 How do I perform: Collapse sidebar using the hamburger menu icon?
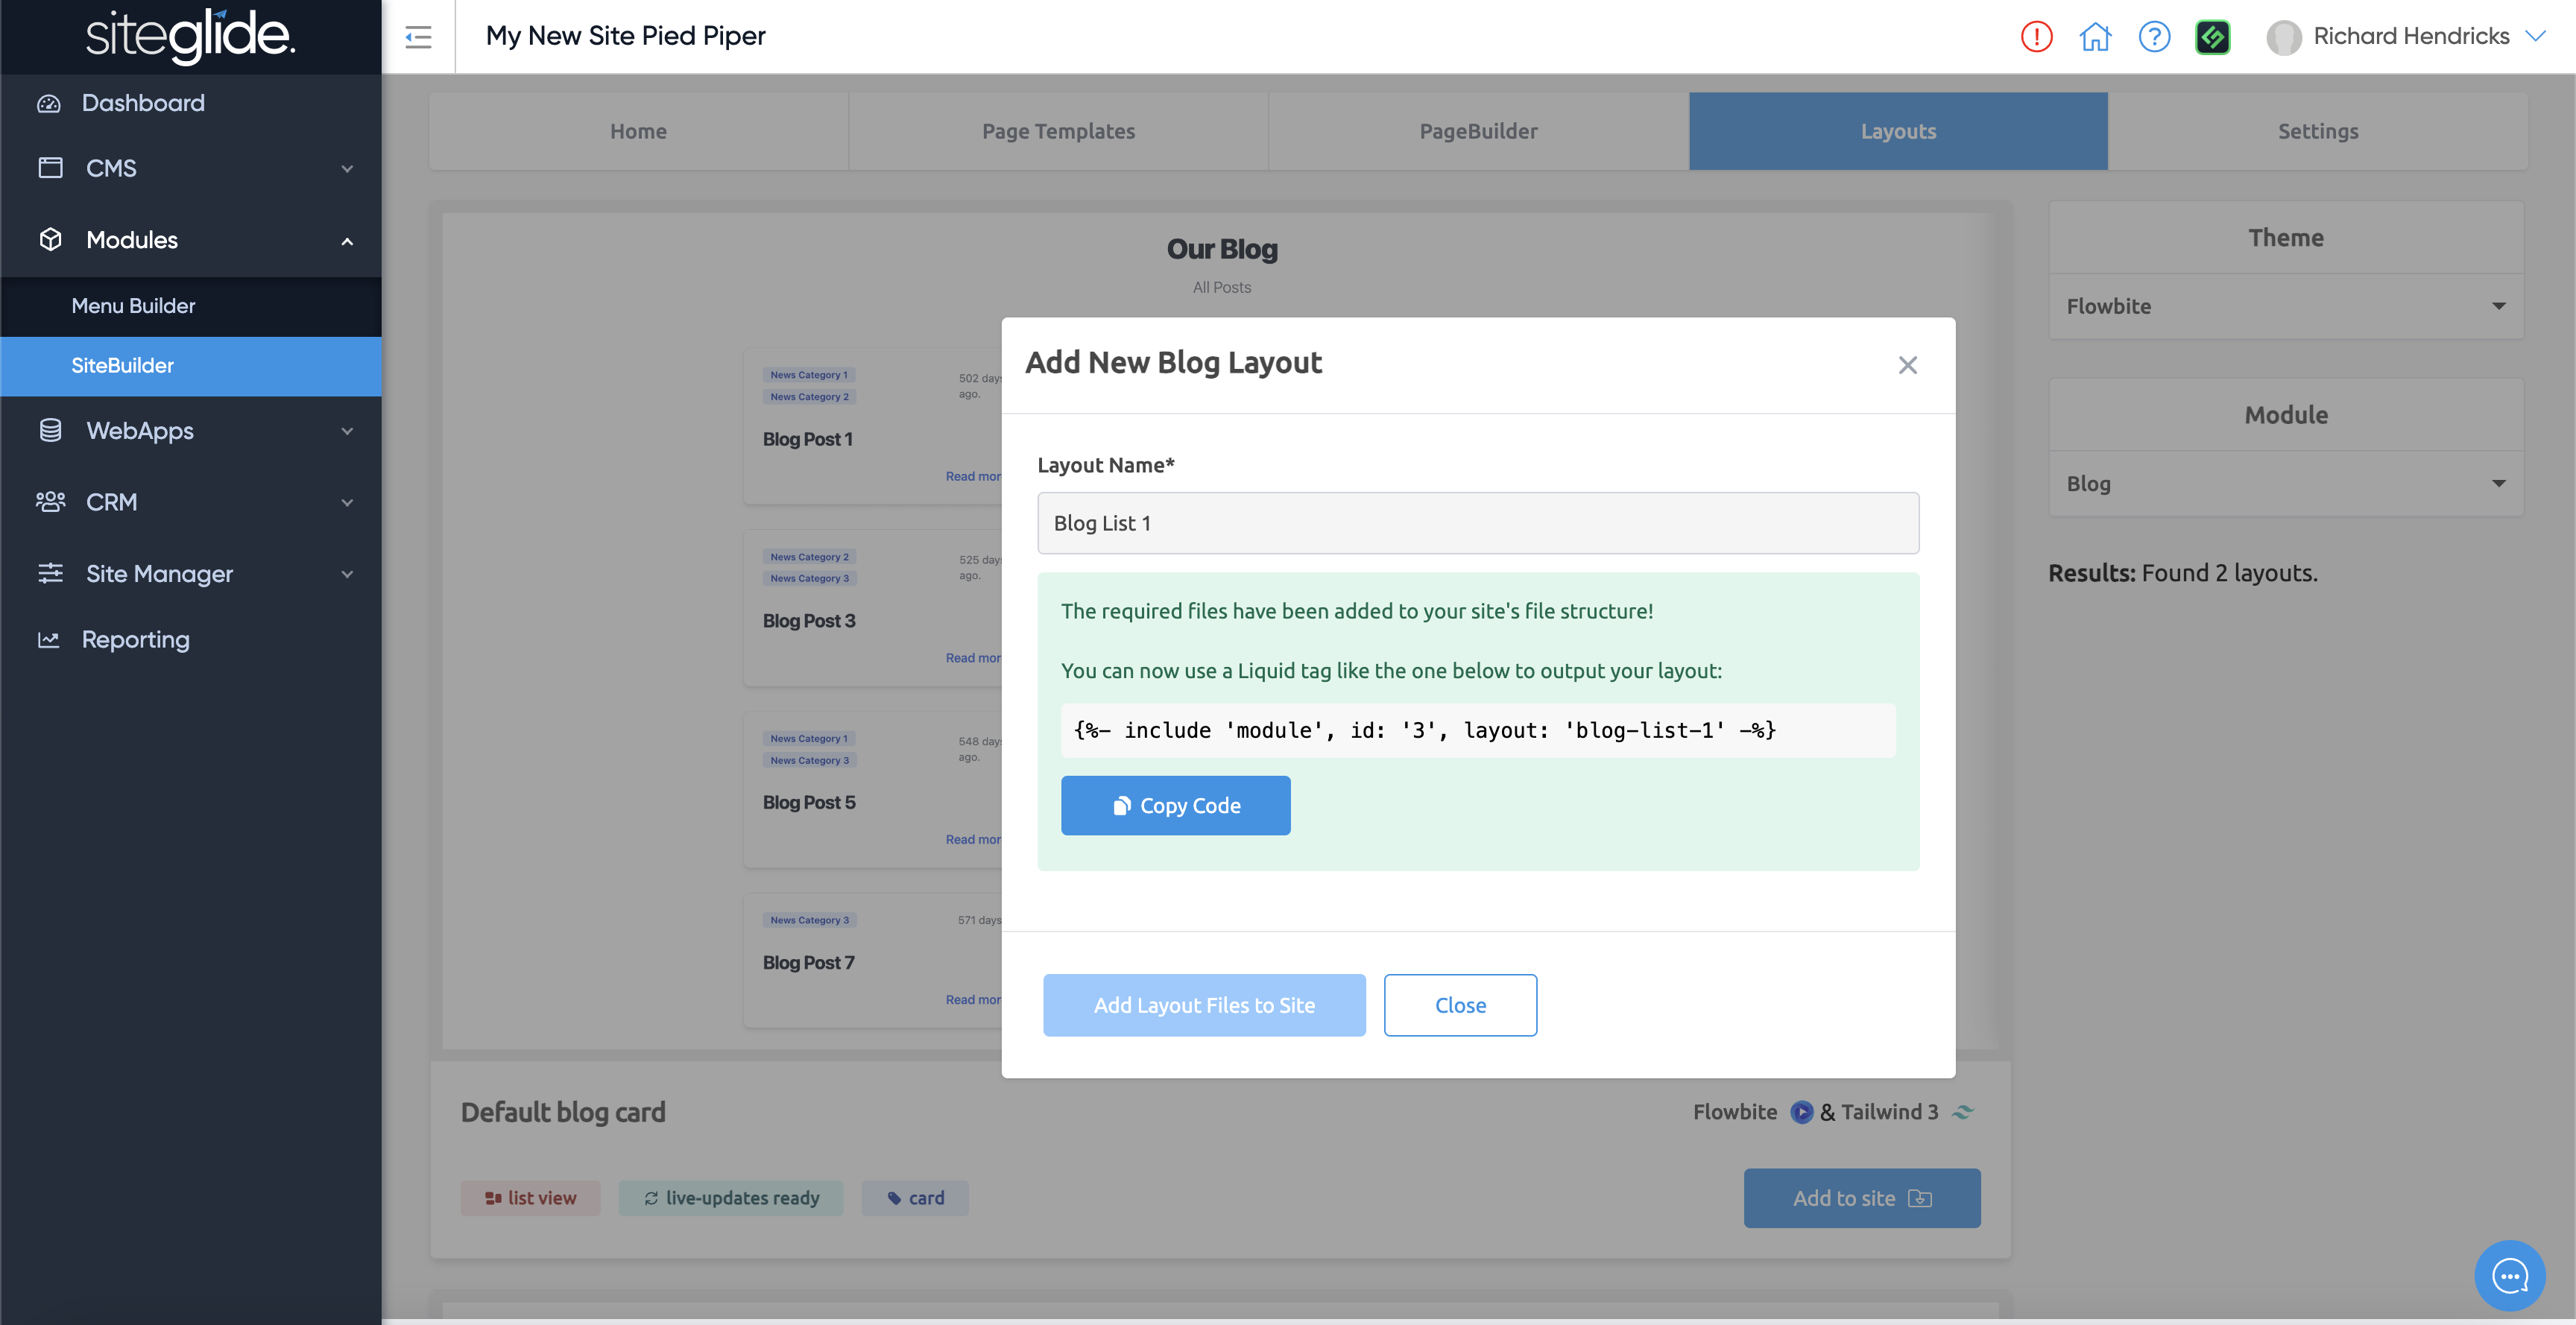click(x=418, y=37)
